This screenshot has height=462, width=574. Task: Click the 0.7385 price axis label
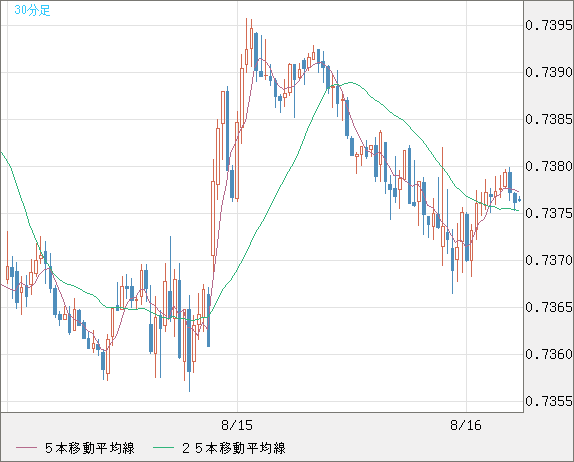pos(549,119)
